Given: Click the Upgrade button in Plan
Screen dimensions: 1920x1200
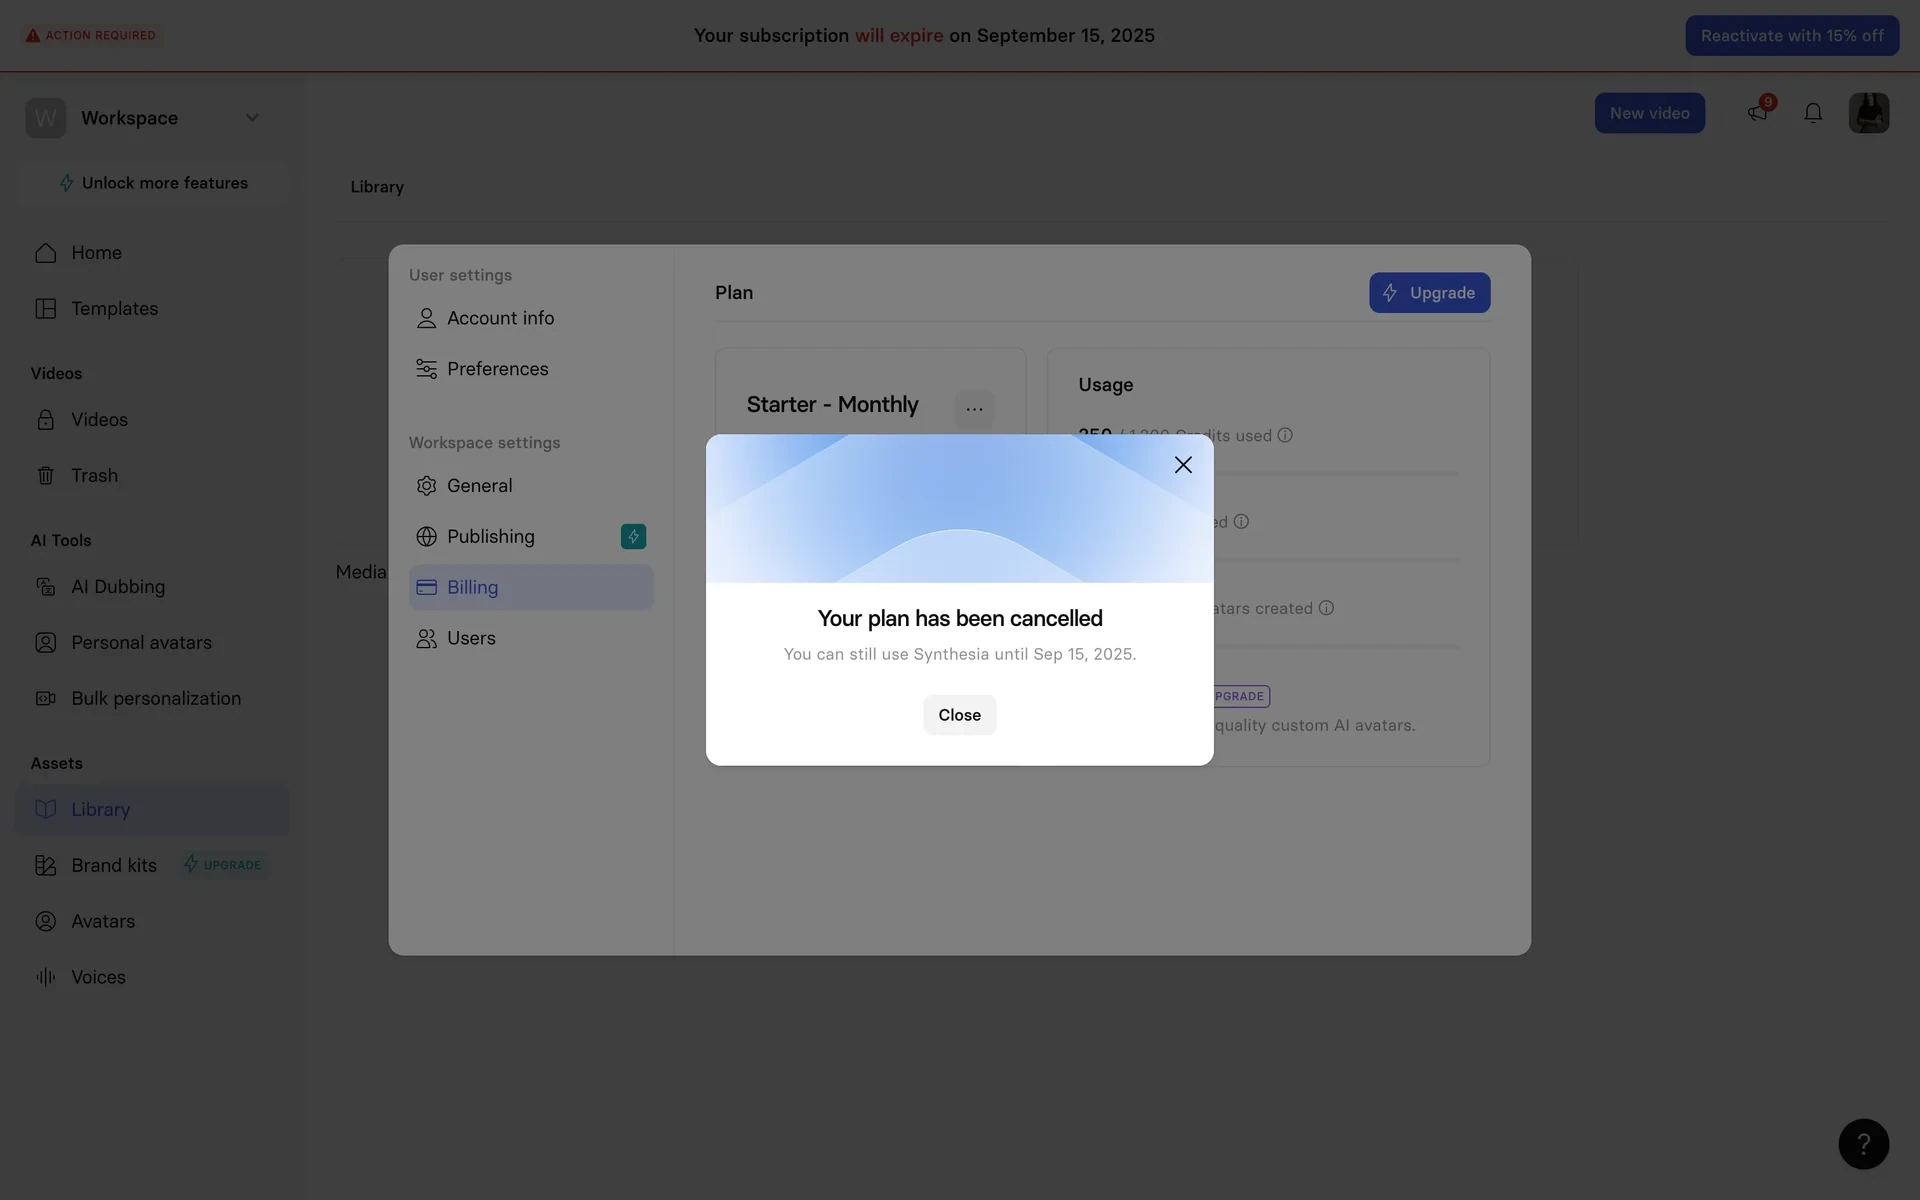Looking at the screenshot, I should click(x=1429, y=293).
